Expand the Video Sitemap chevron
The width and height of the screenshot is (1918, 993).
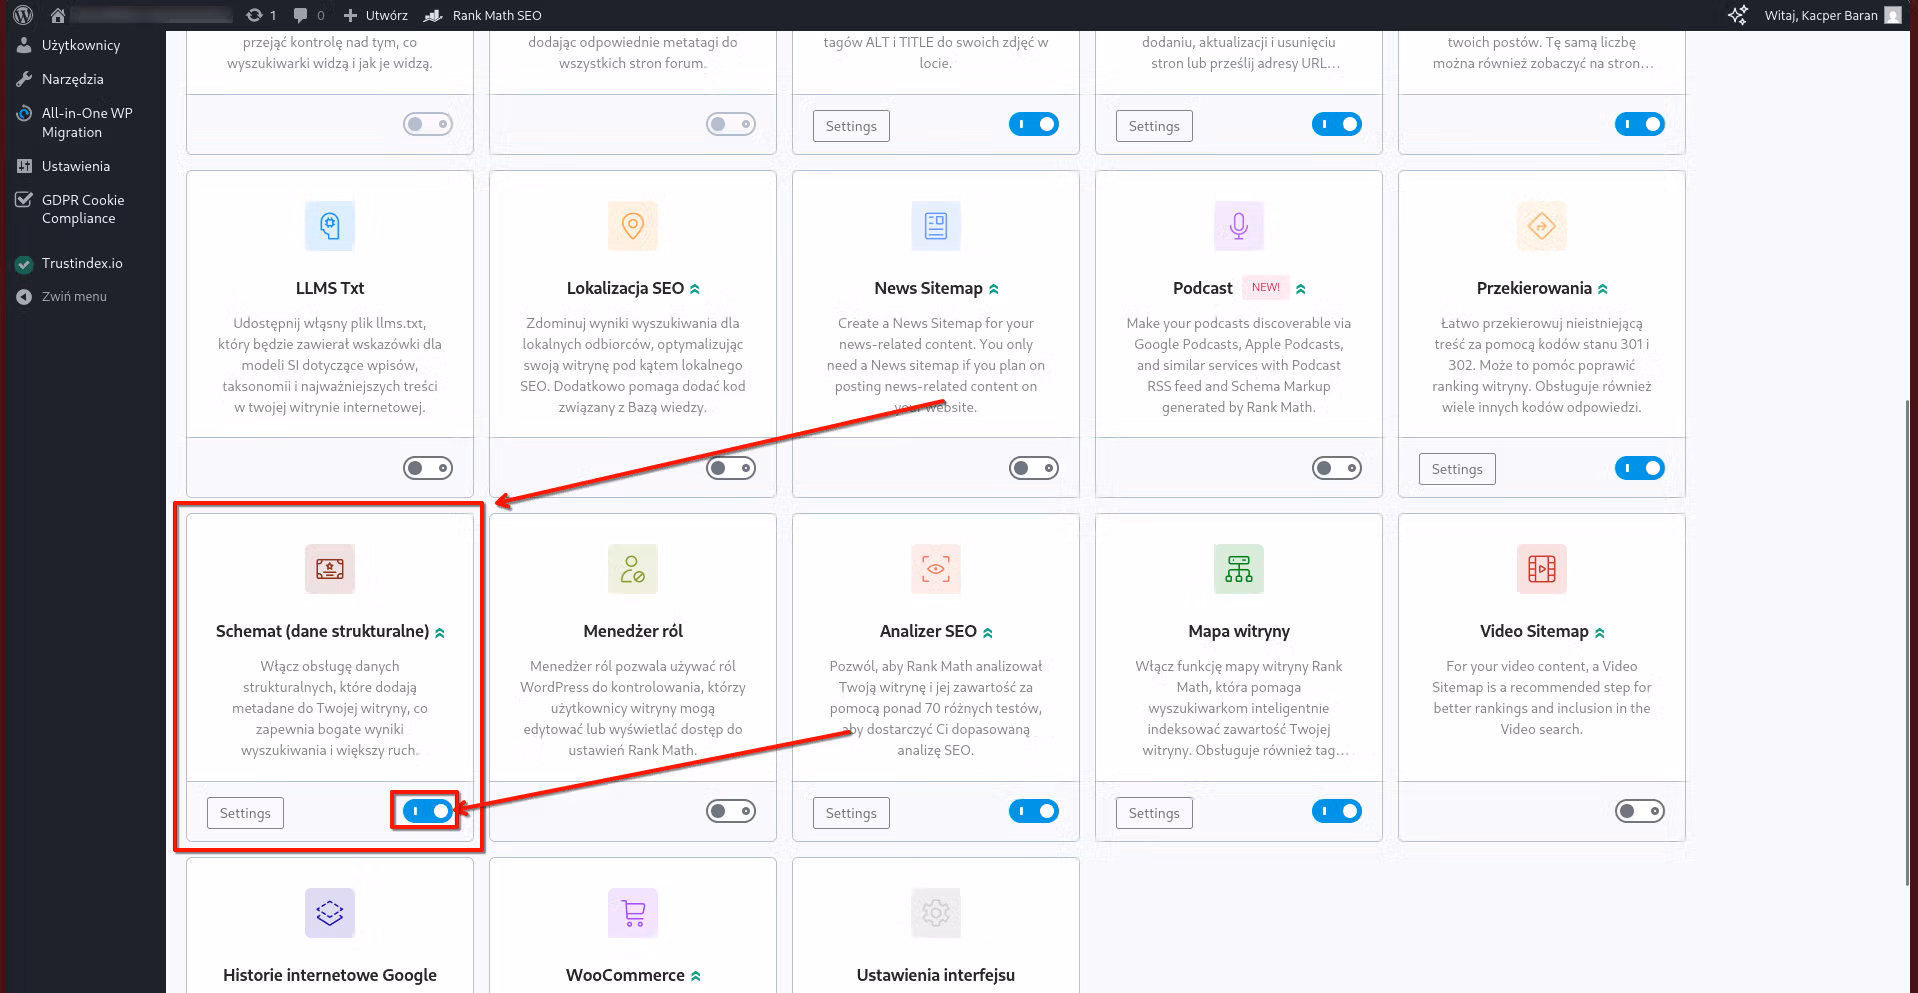pos(1600,631)
